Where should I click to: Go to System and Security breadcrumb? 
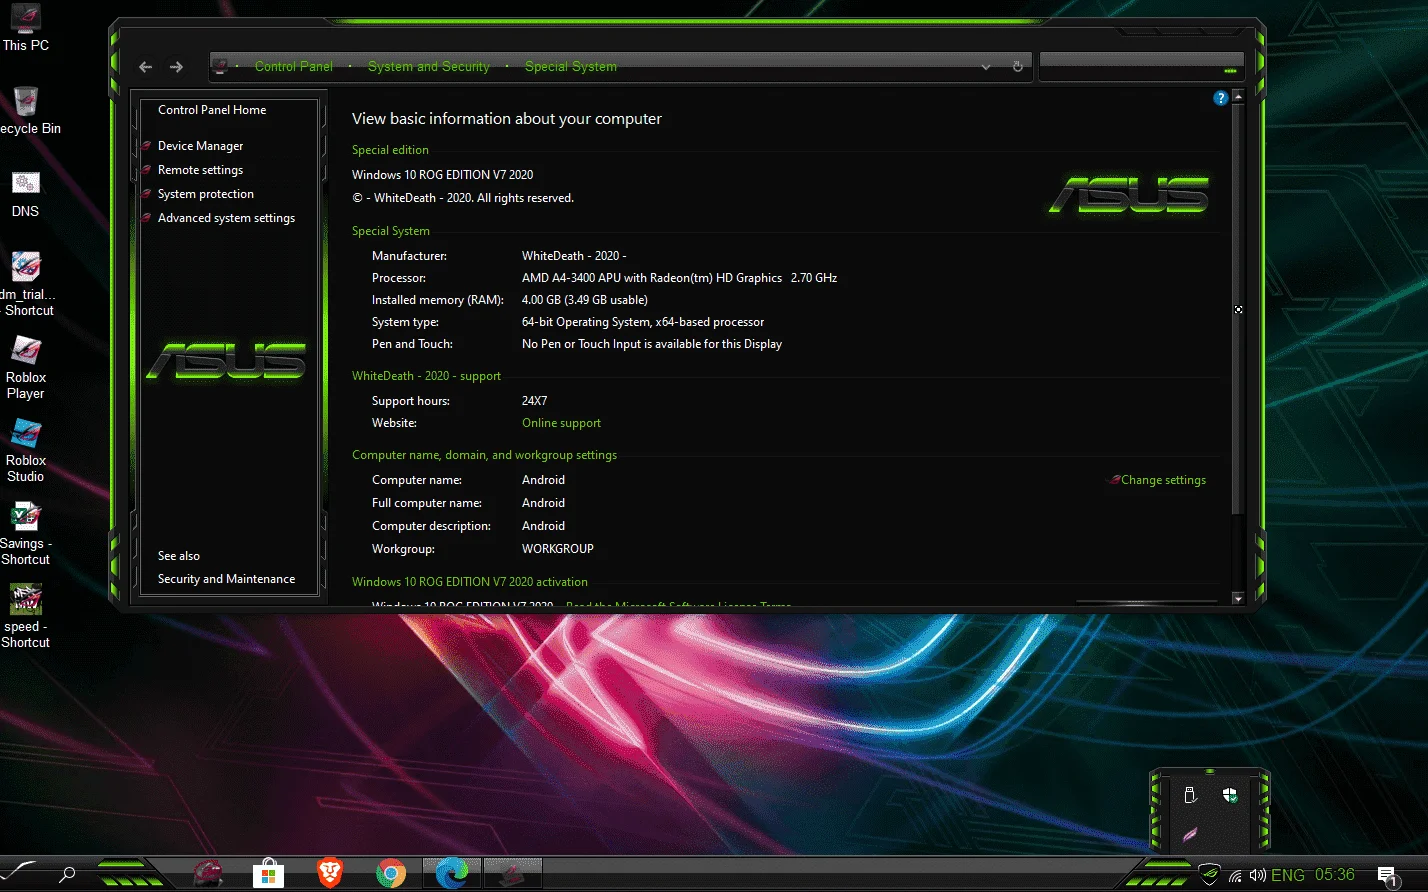coord(429,66)
